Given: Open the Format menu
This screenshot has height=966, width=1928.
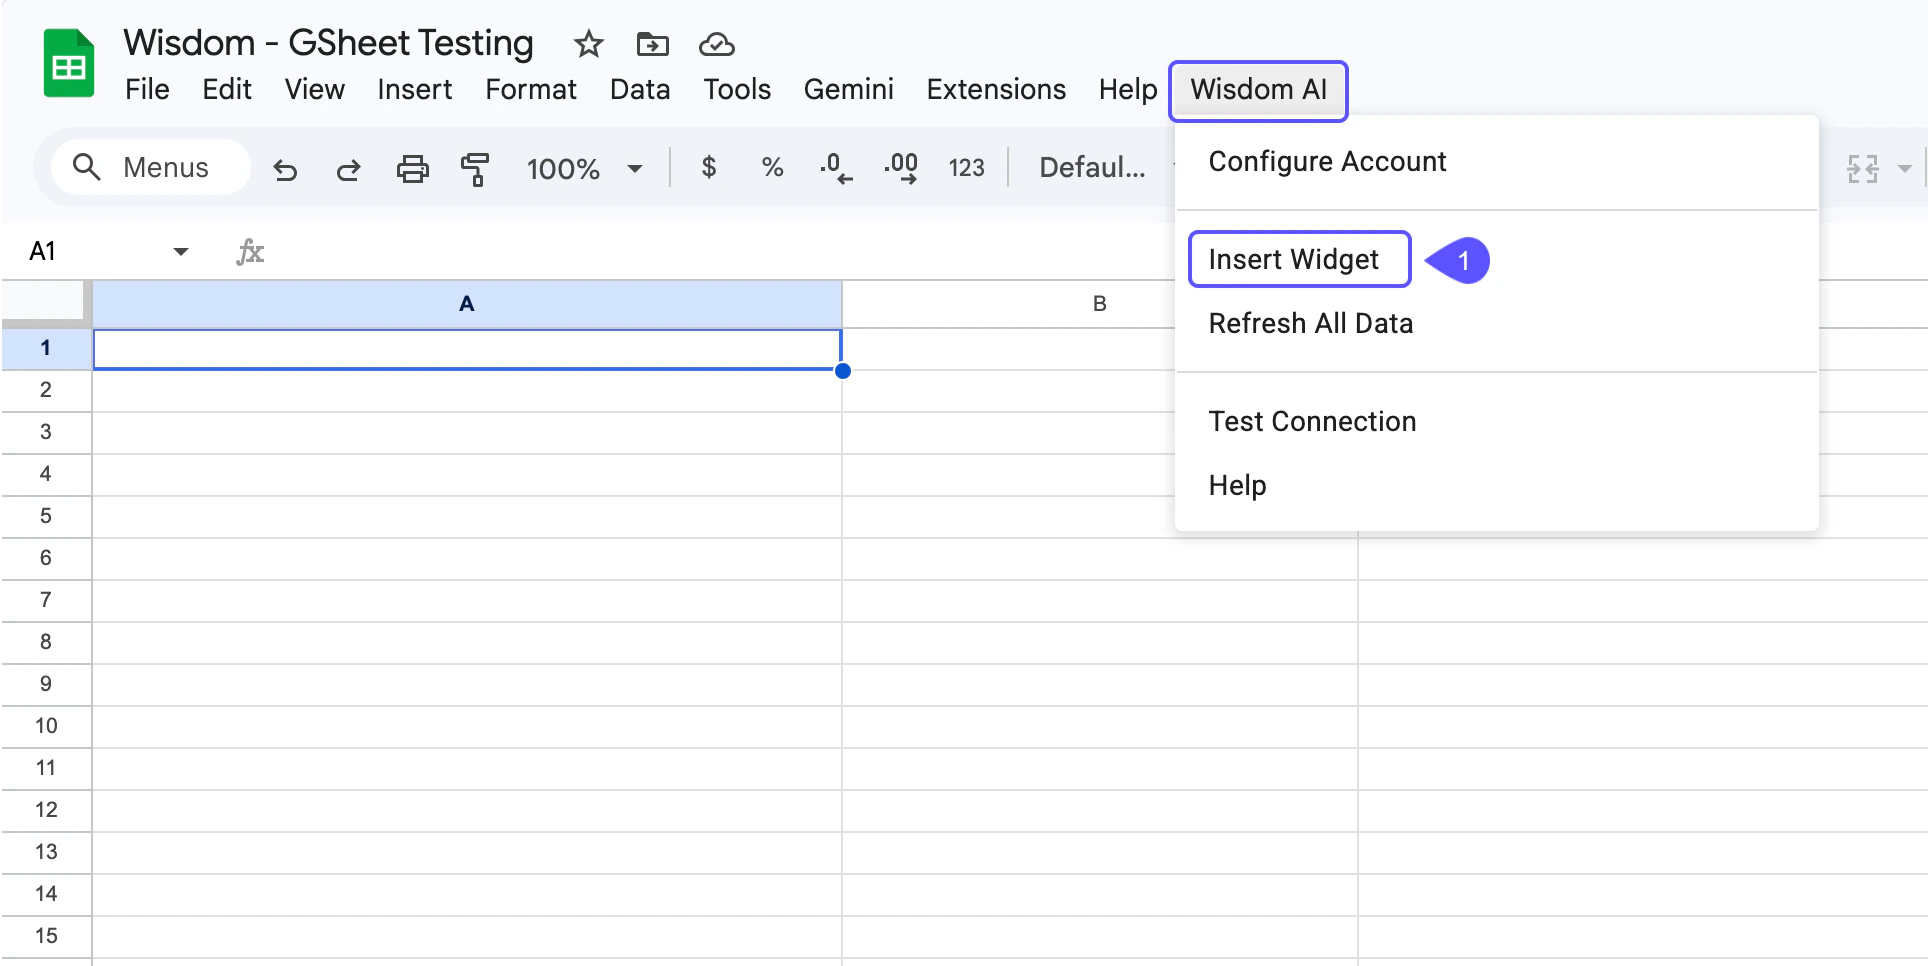Looking at the screenshot, I should pyautogui.click(x=531, y=89).
